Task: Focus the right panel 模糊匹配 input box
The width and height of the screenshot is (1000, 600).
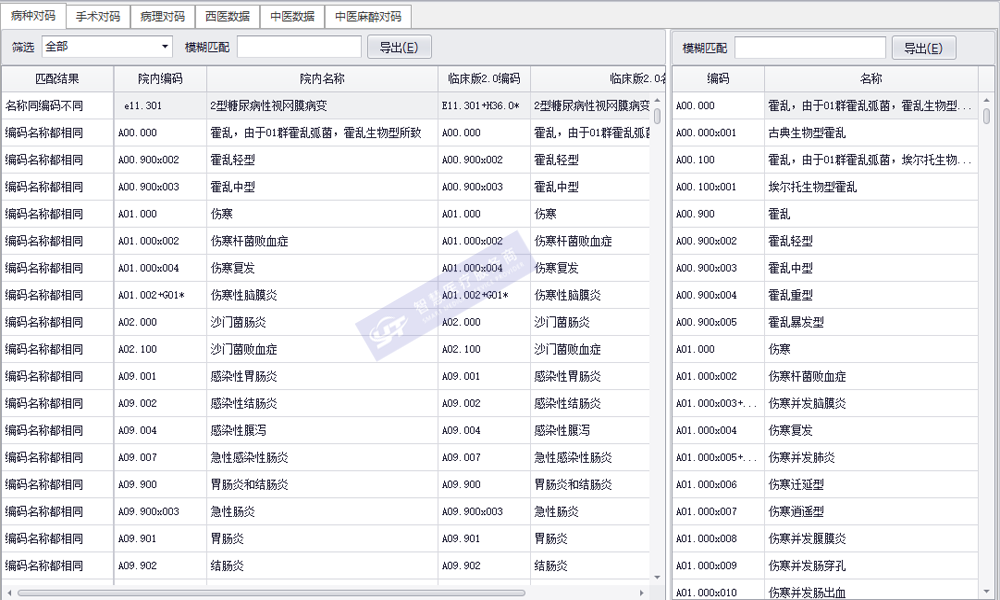Action: 810,48
